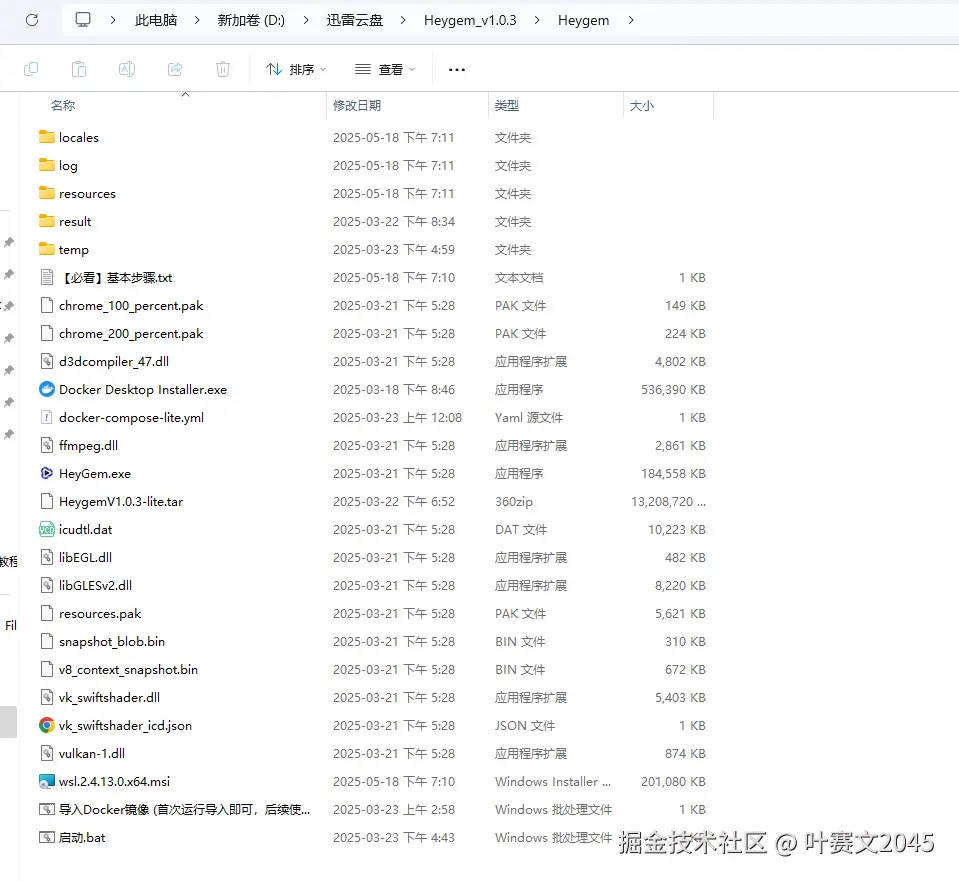Click the HeyGem.exe application icon
Screen dimensions: 959x881
47,473
